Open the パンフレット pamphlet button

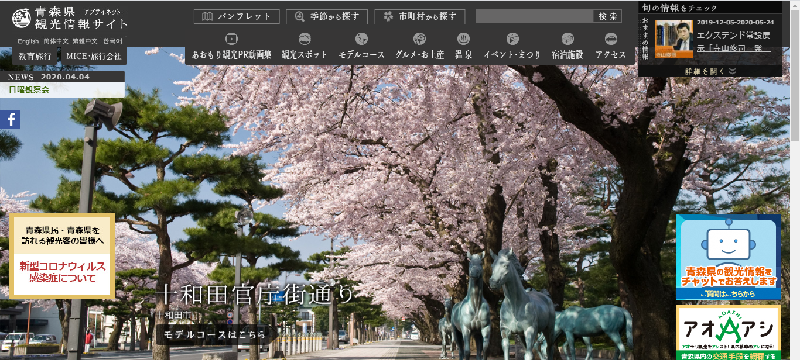pos(237,16)
